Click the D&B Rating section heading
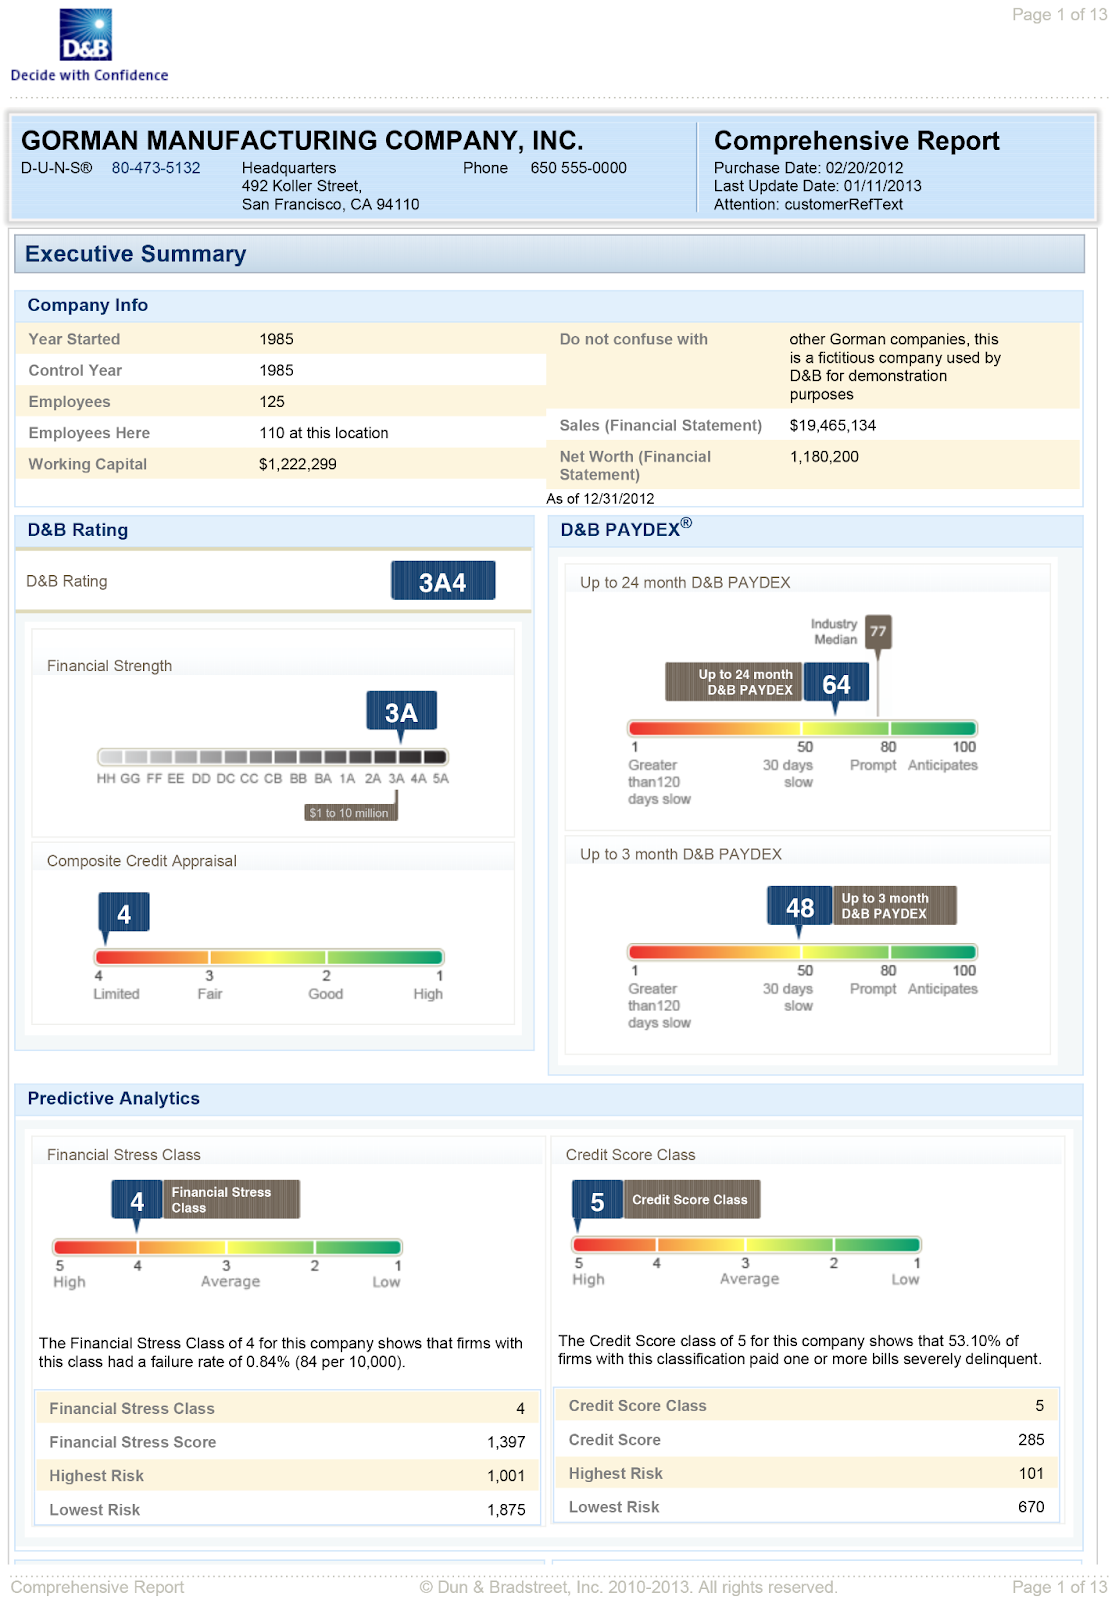1119x1600 pixels. click(78, 530)
